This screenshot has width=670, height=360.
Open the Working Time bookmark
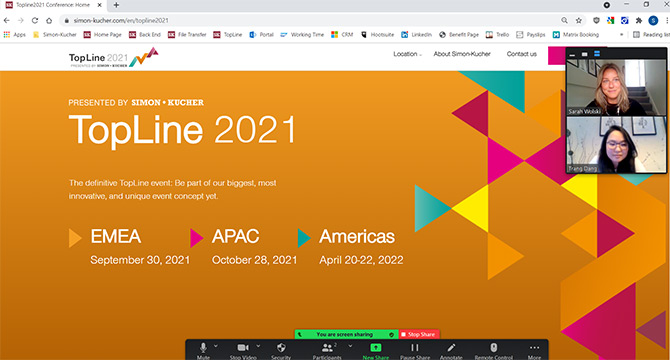[x=302, y=35]
